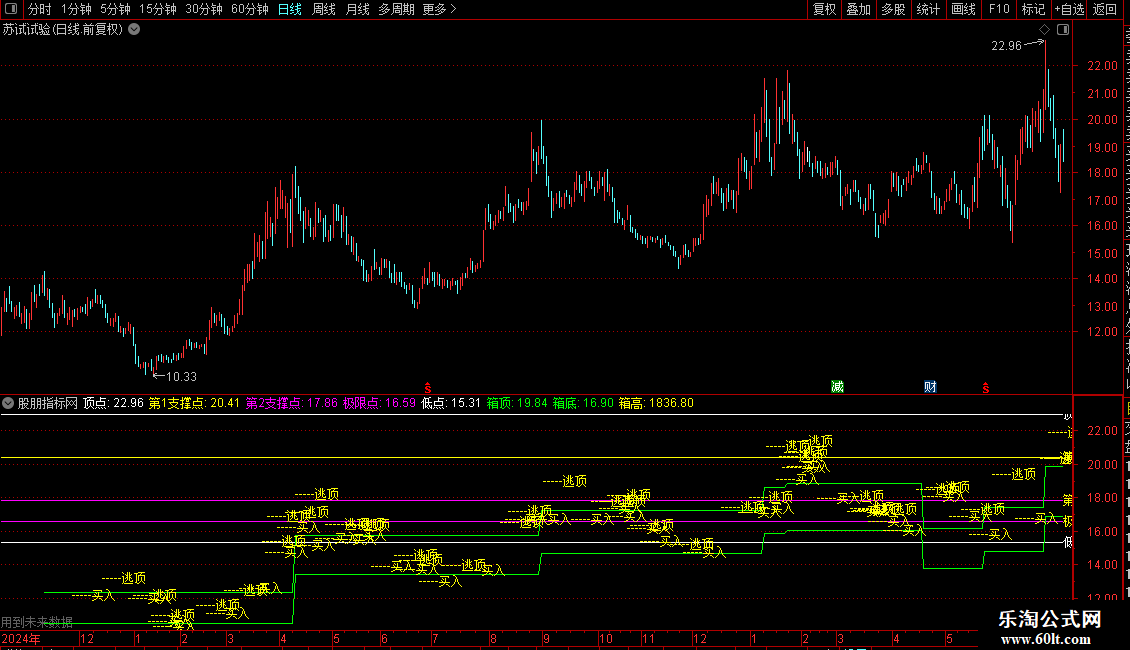1130x650 pixels.
Task: Click the 10.33 low price label
Action: pyautogui.click(x=181, y=377)
